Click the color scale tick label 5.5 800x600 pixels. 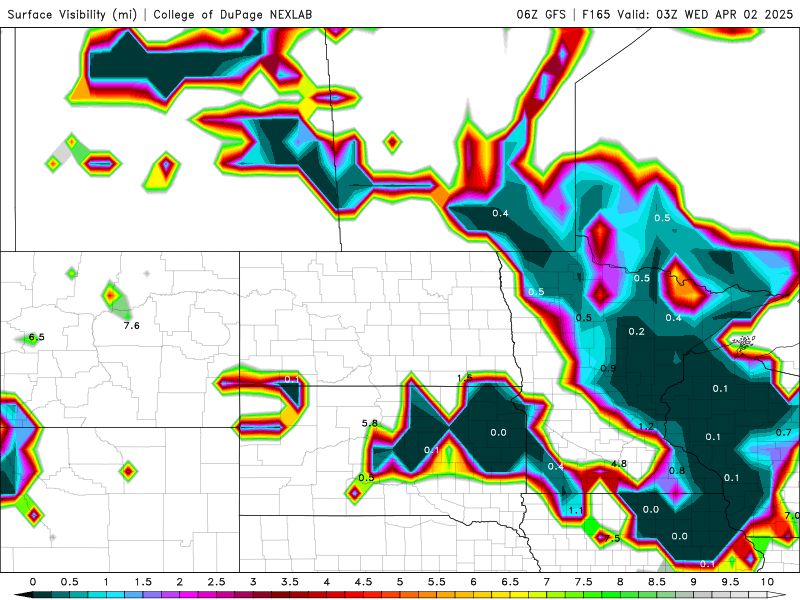pos(437,582)
